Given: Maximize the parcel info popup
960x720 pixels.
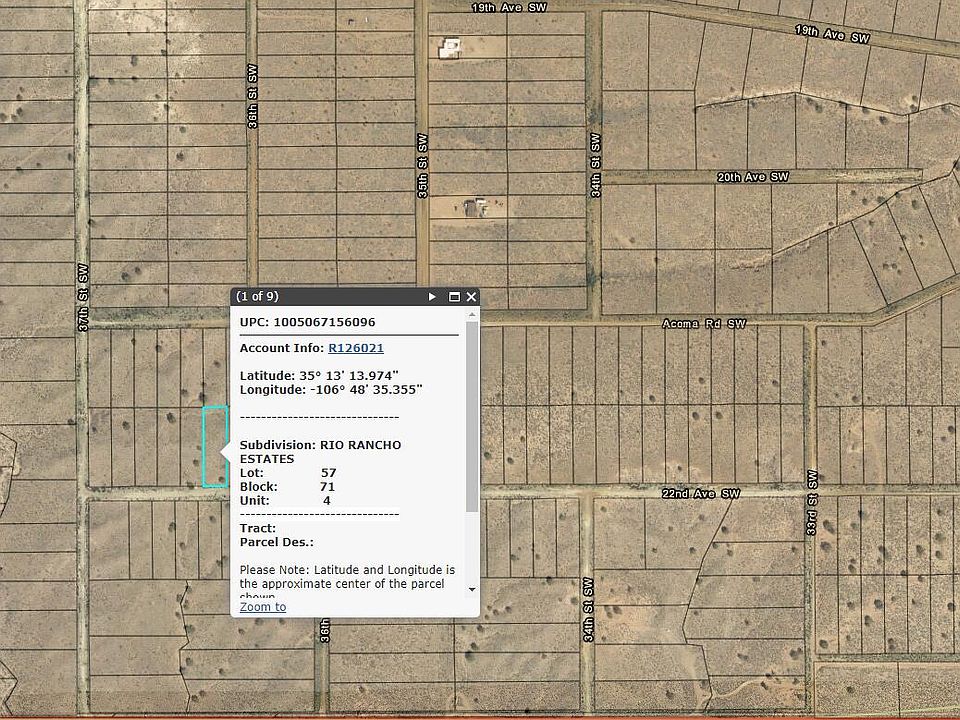Looking at the screenshot, I should [454, 297].
